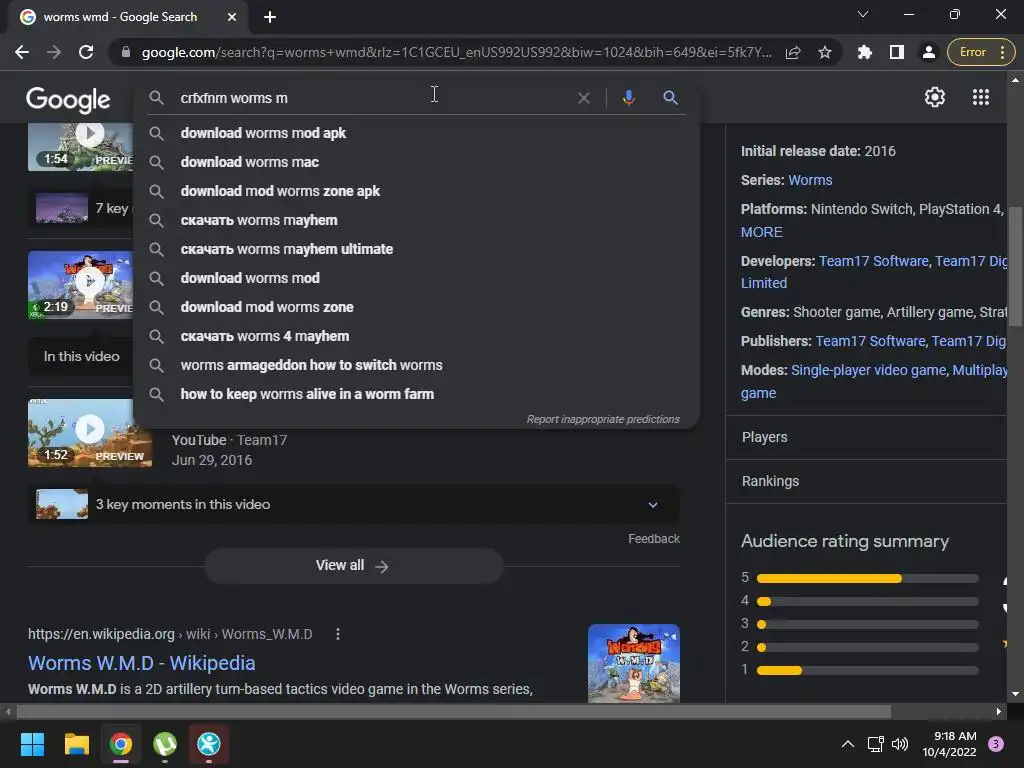
Task: Start voice search with microphone
Action: (628, 98)
